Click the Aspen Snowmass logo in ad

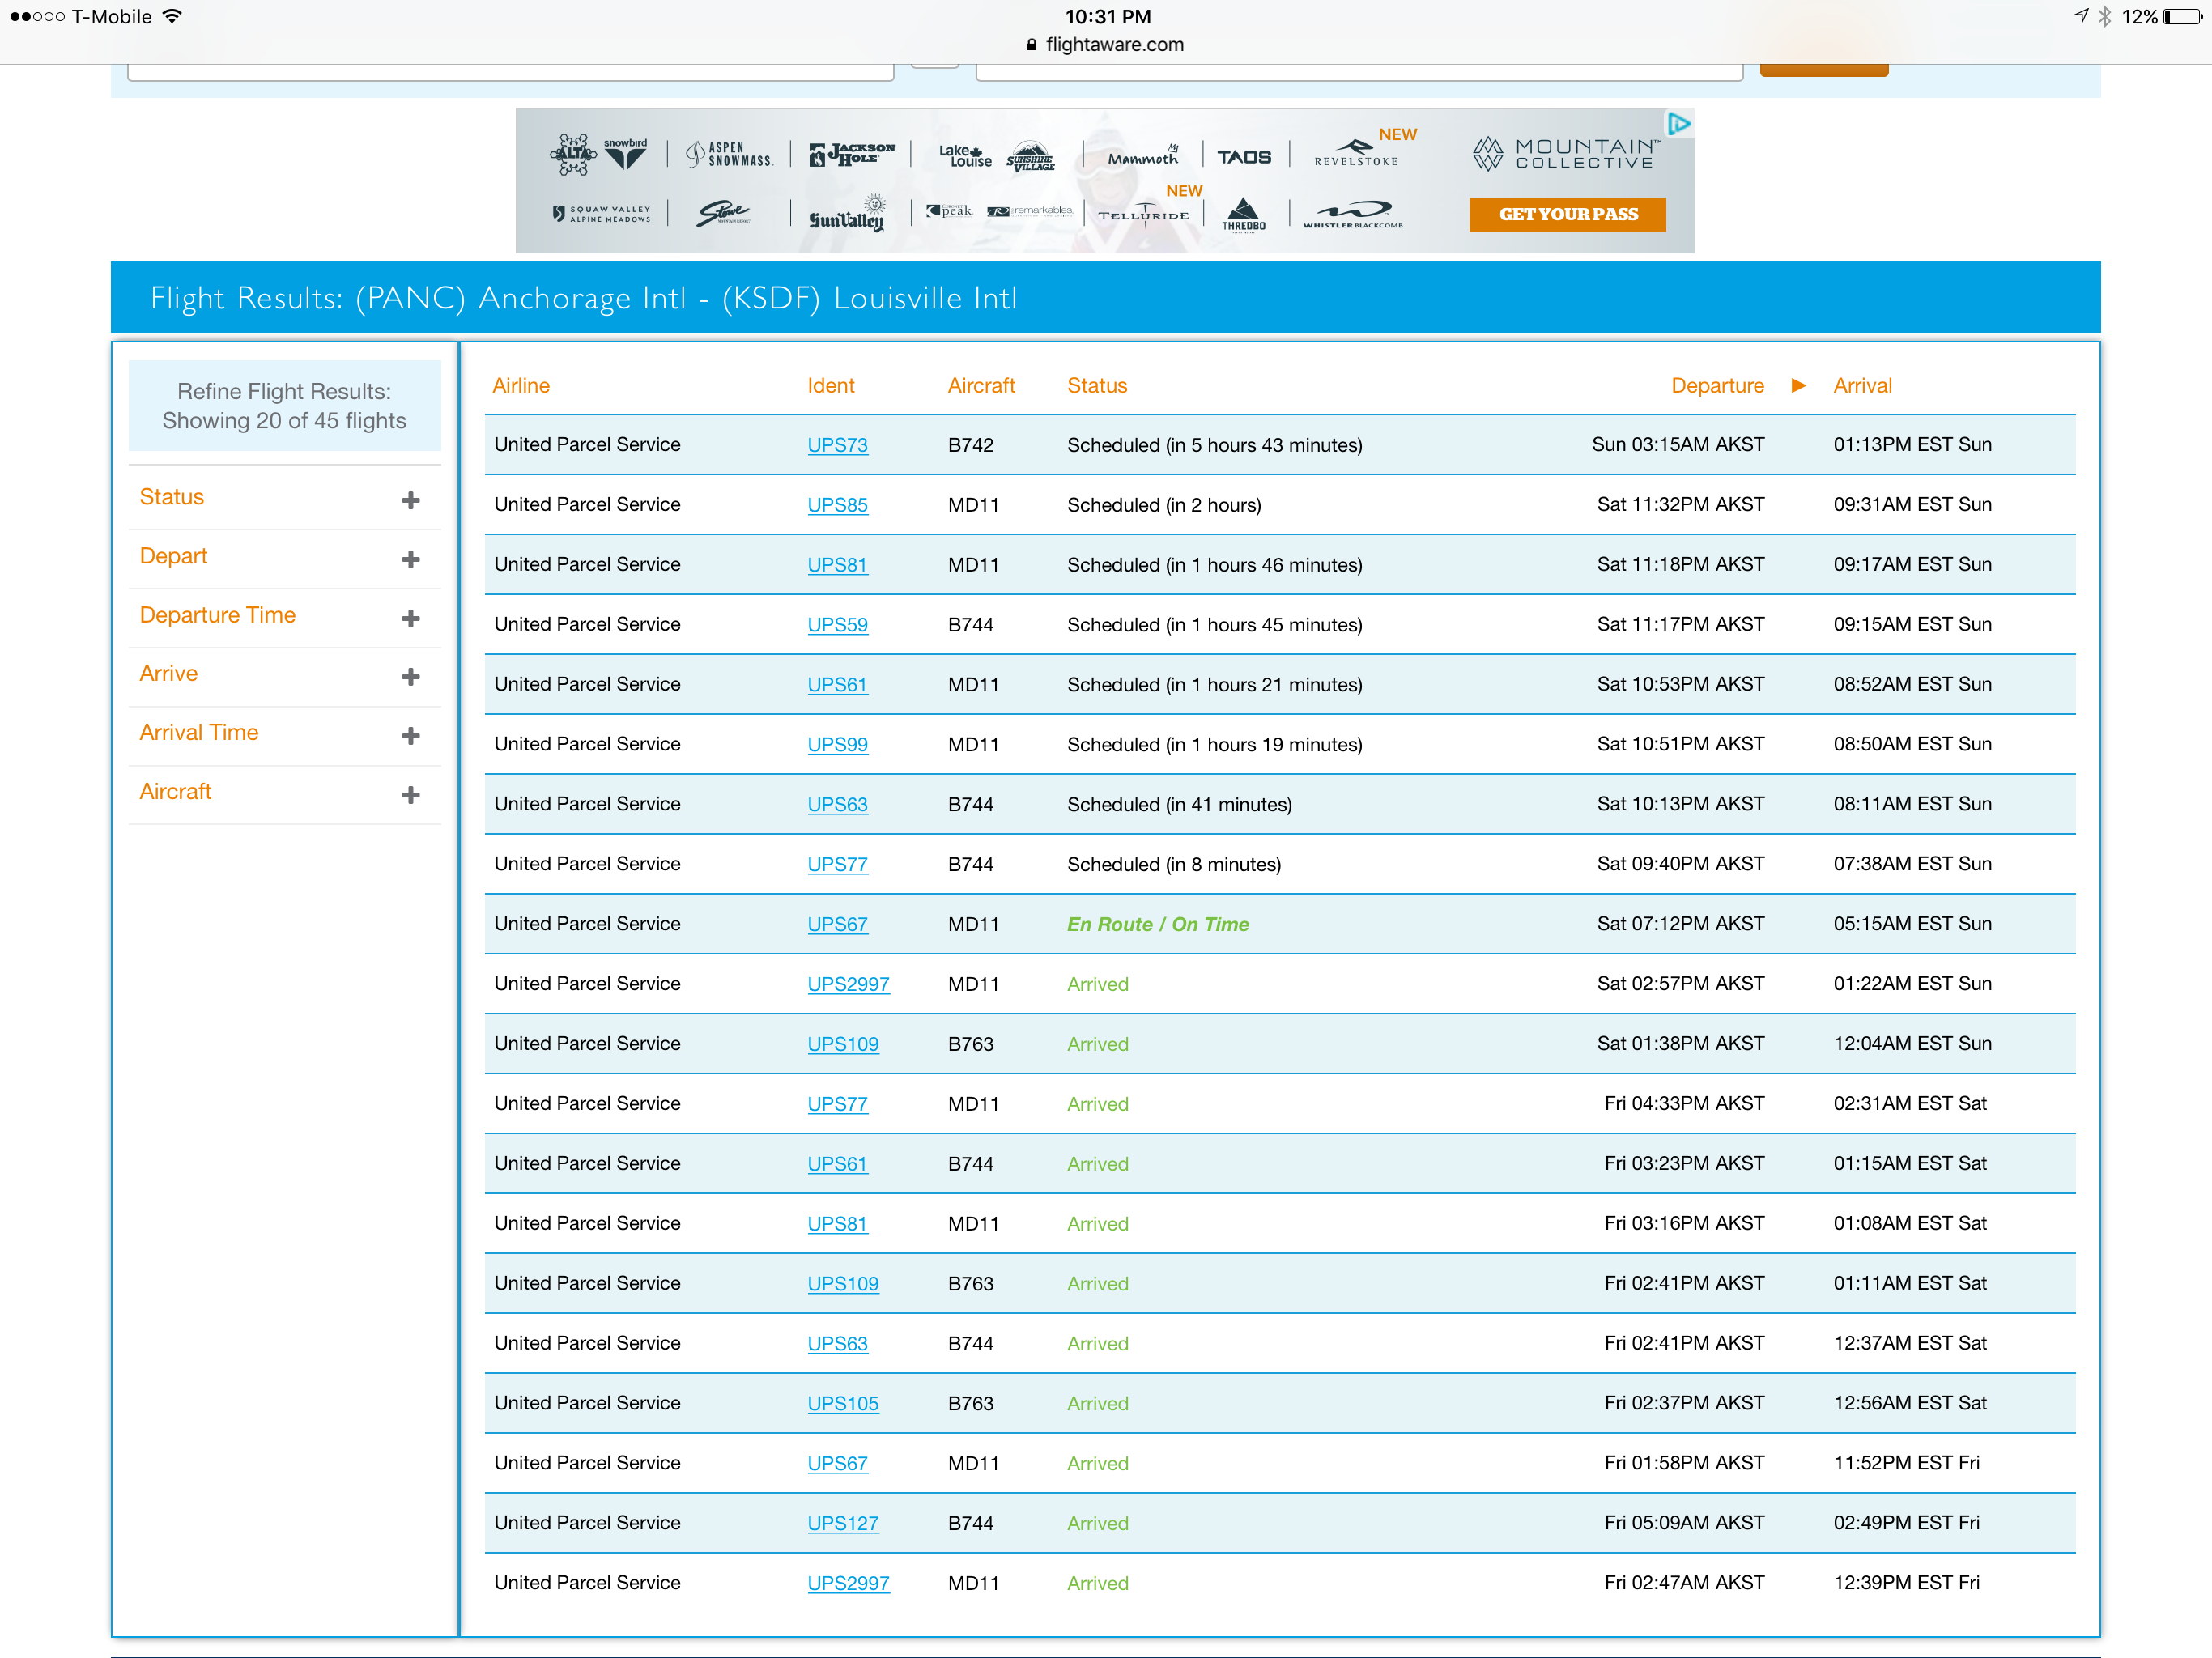729,154
